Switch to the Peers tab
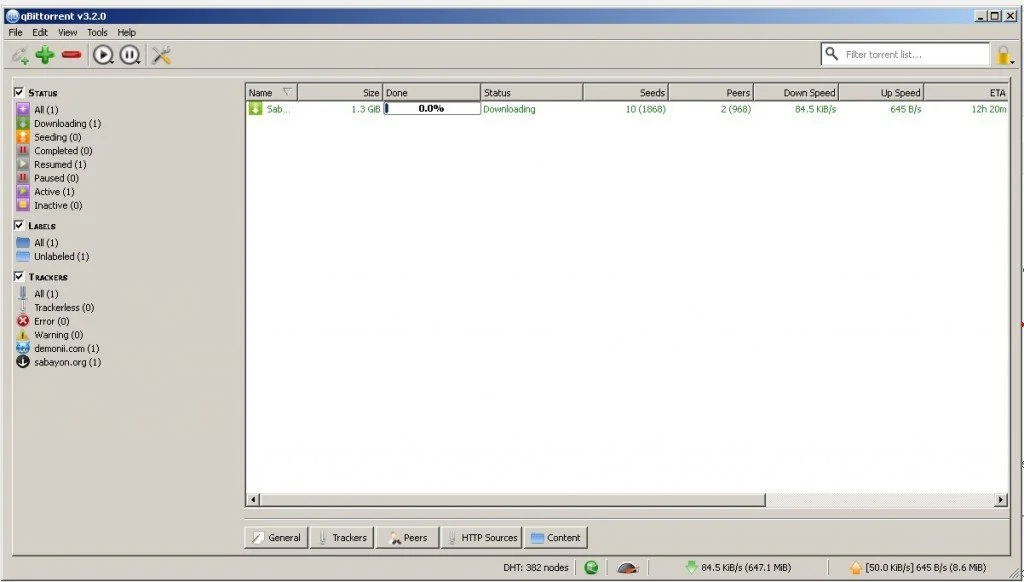Image resolution: width=1024 pixels, height=582 pixels. (408, 538)
